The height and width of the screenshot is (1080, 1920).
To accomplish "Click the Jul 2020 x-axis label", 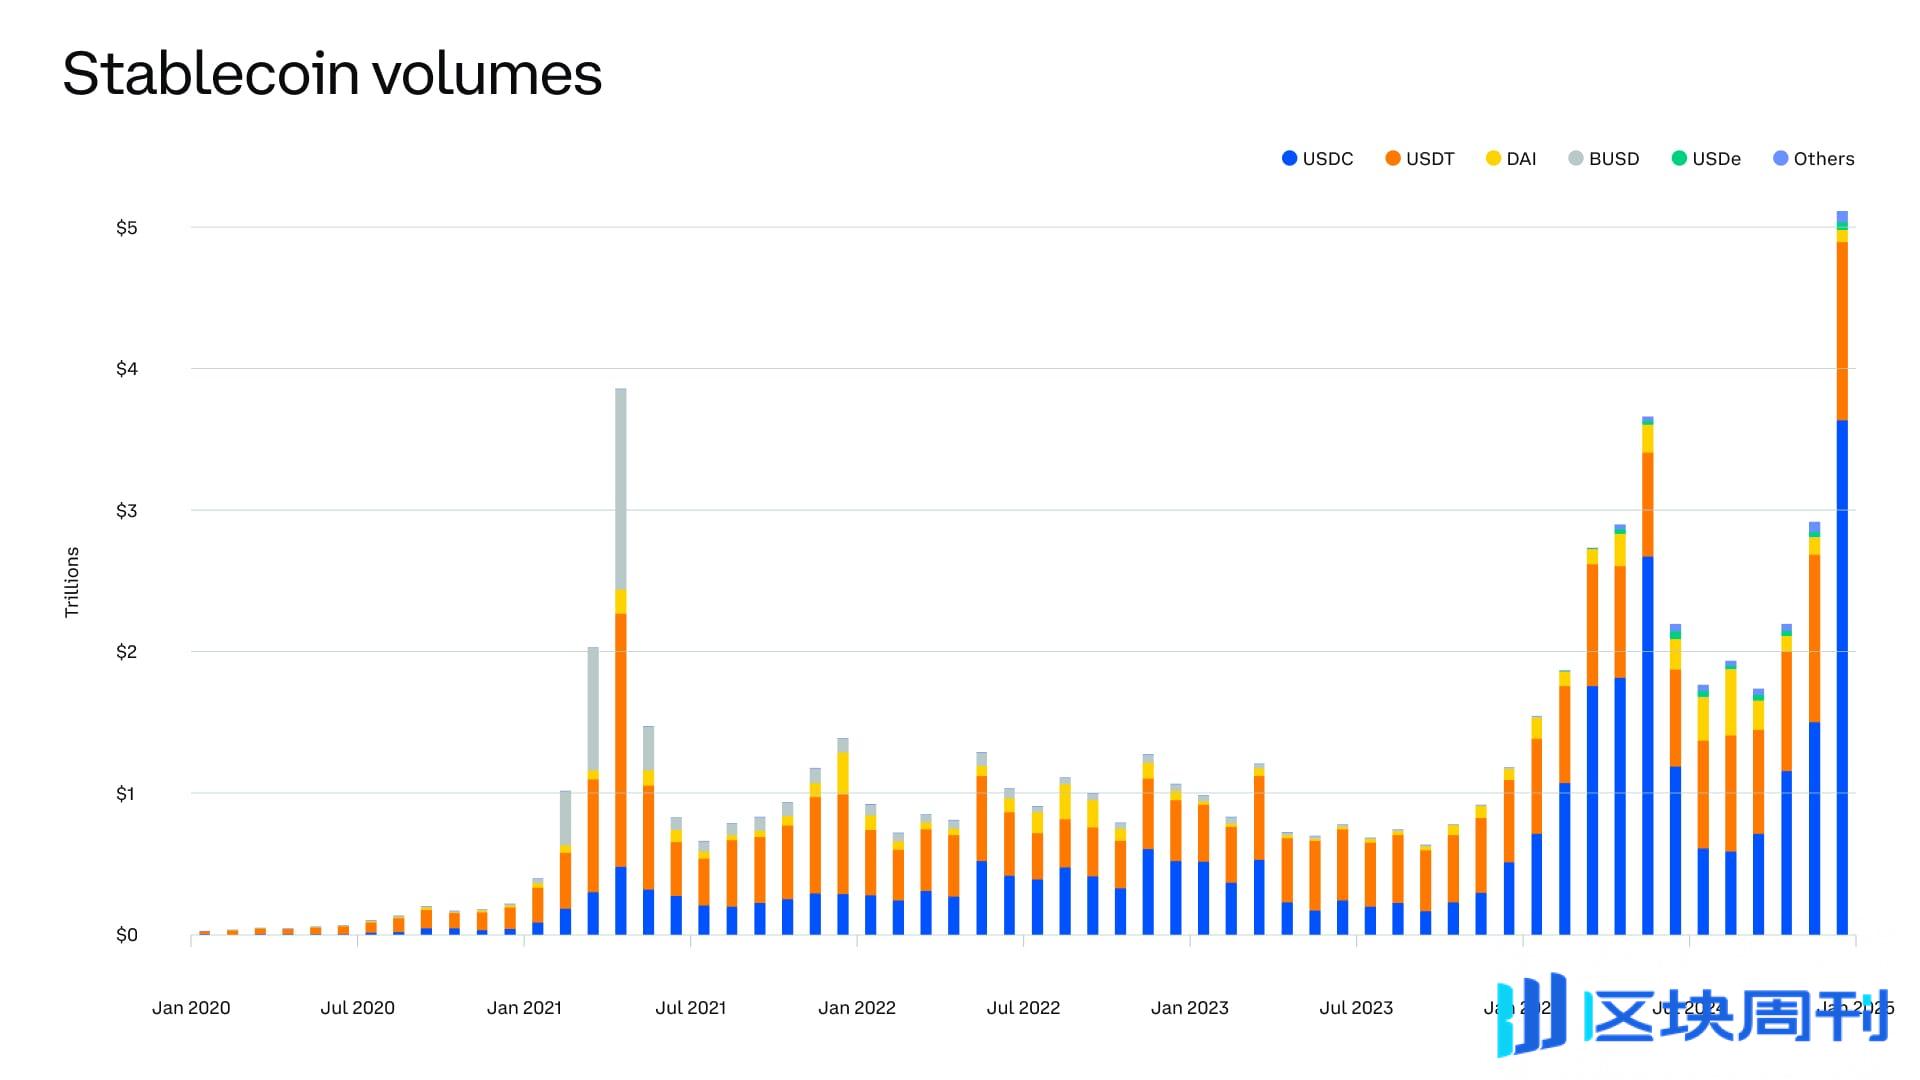I will (x=357, y=1008).
